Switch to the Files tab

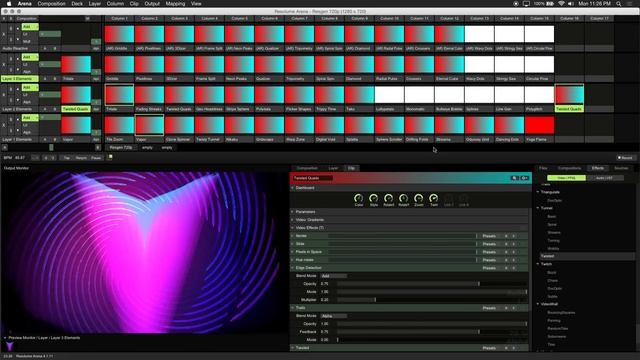pos(543,168)
